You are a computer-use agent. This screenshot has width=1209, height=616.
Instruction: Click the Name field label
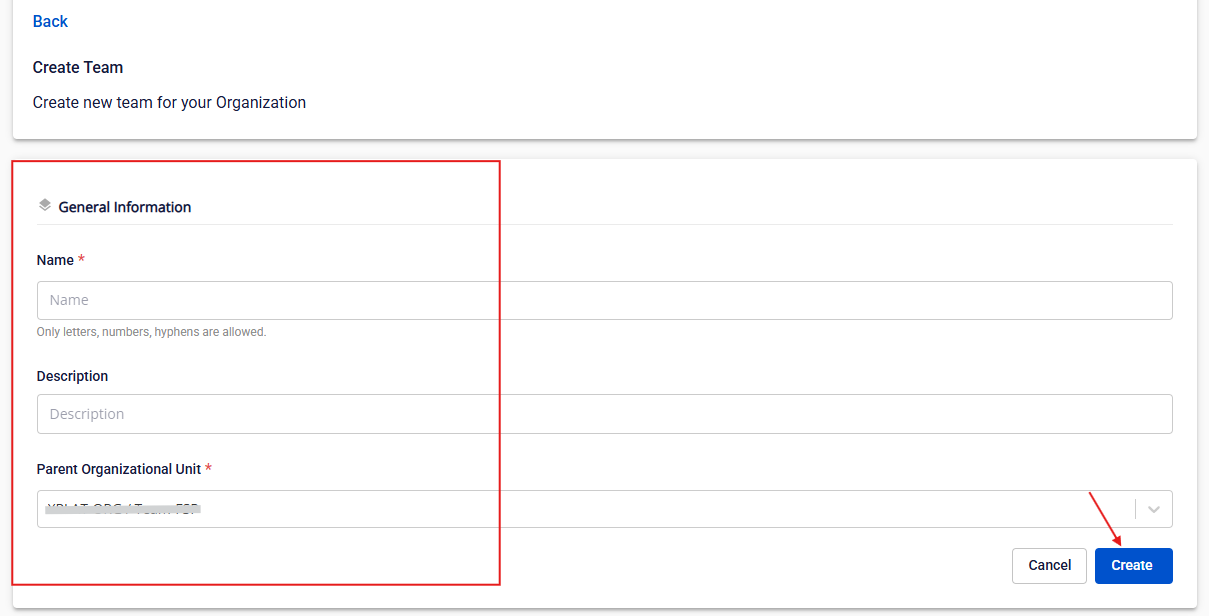(55, 260)
